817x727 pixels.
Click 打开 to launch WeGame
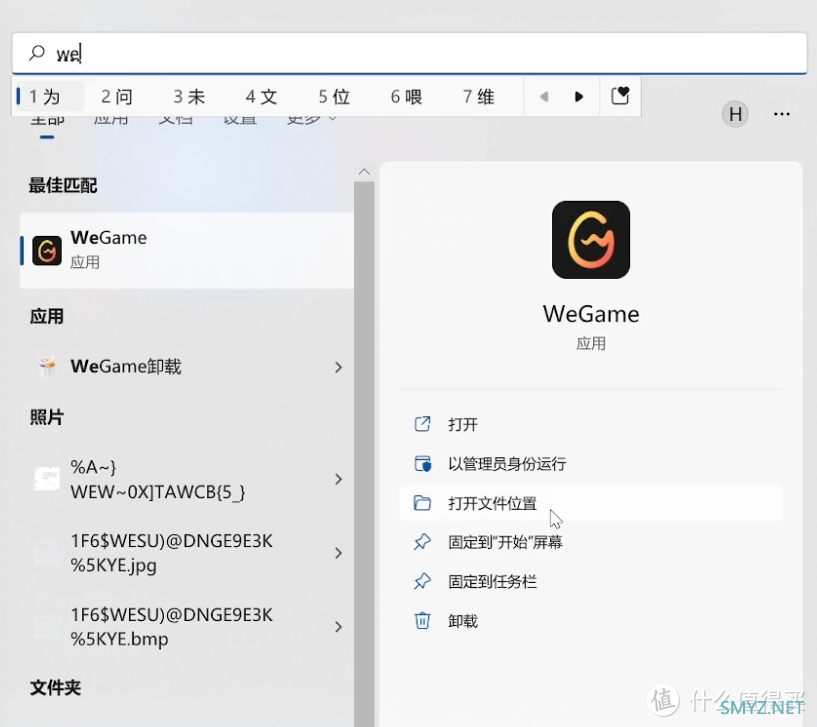click(591, 424)
